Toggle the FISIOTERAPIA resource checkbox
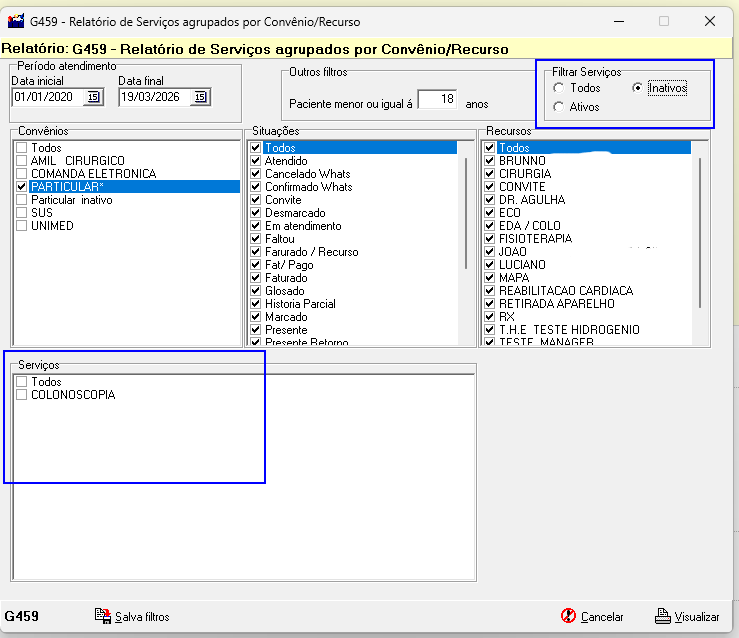 [x=490, y=239]
